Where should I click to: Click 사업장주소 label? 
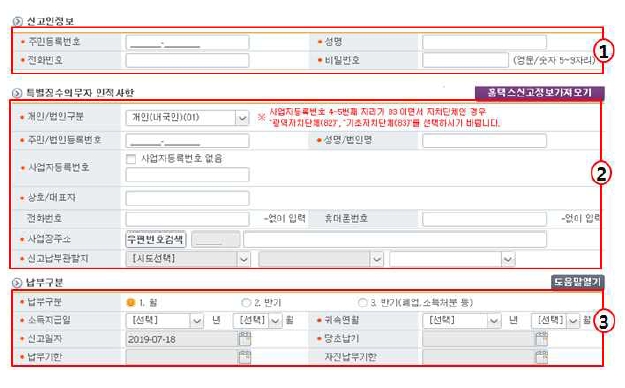click(x=49, y=239)
